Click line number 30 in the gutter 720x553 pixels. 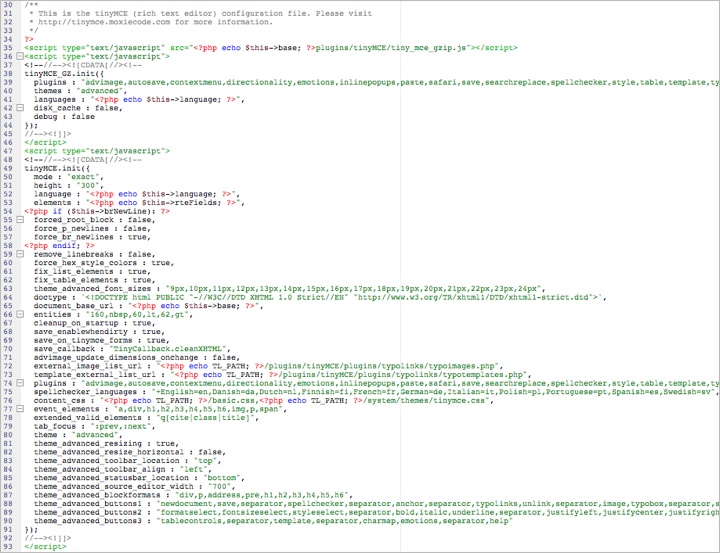pos(8,5)
